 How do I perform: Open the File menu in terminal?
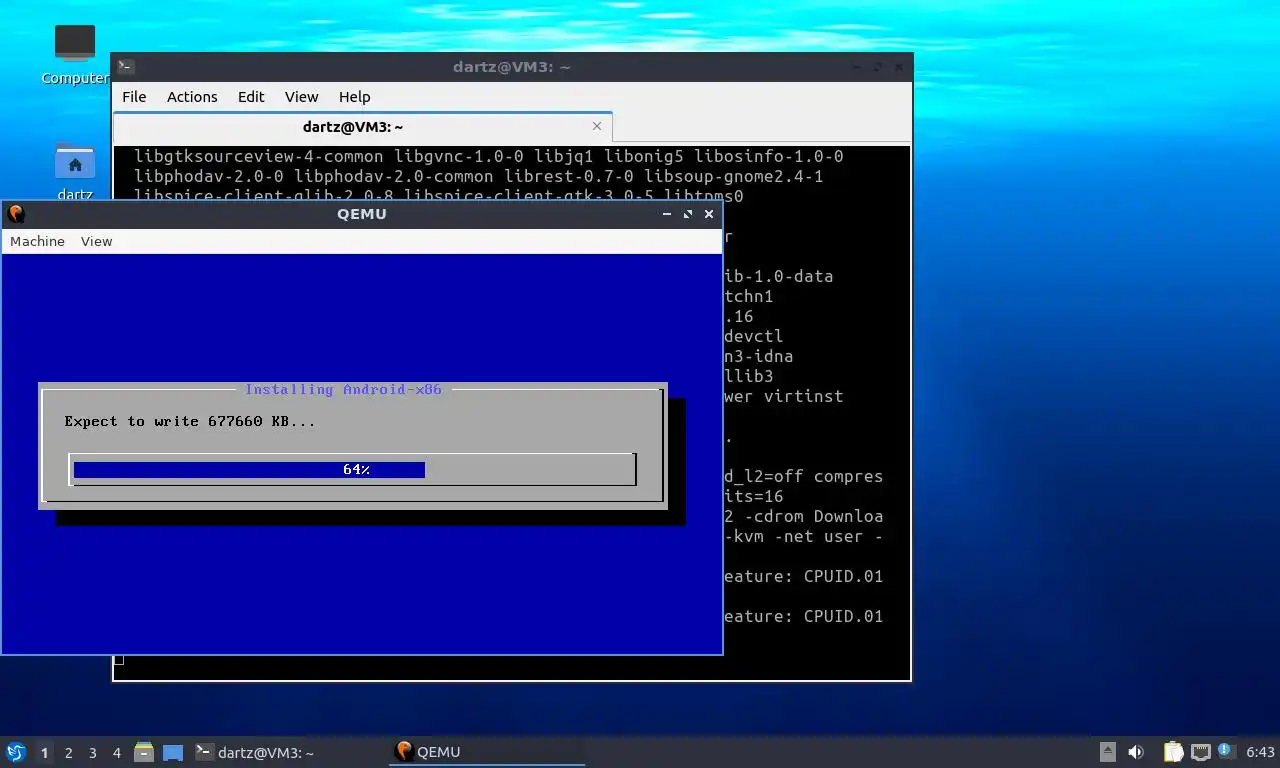coord(134,97)
